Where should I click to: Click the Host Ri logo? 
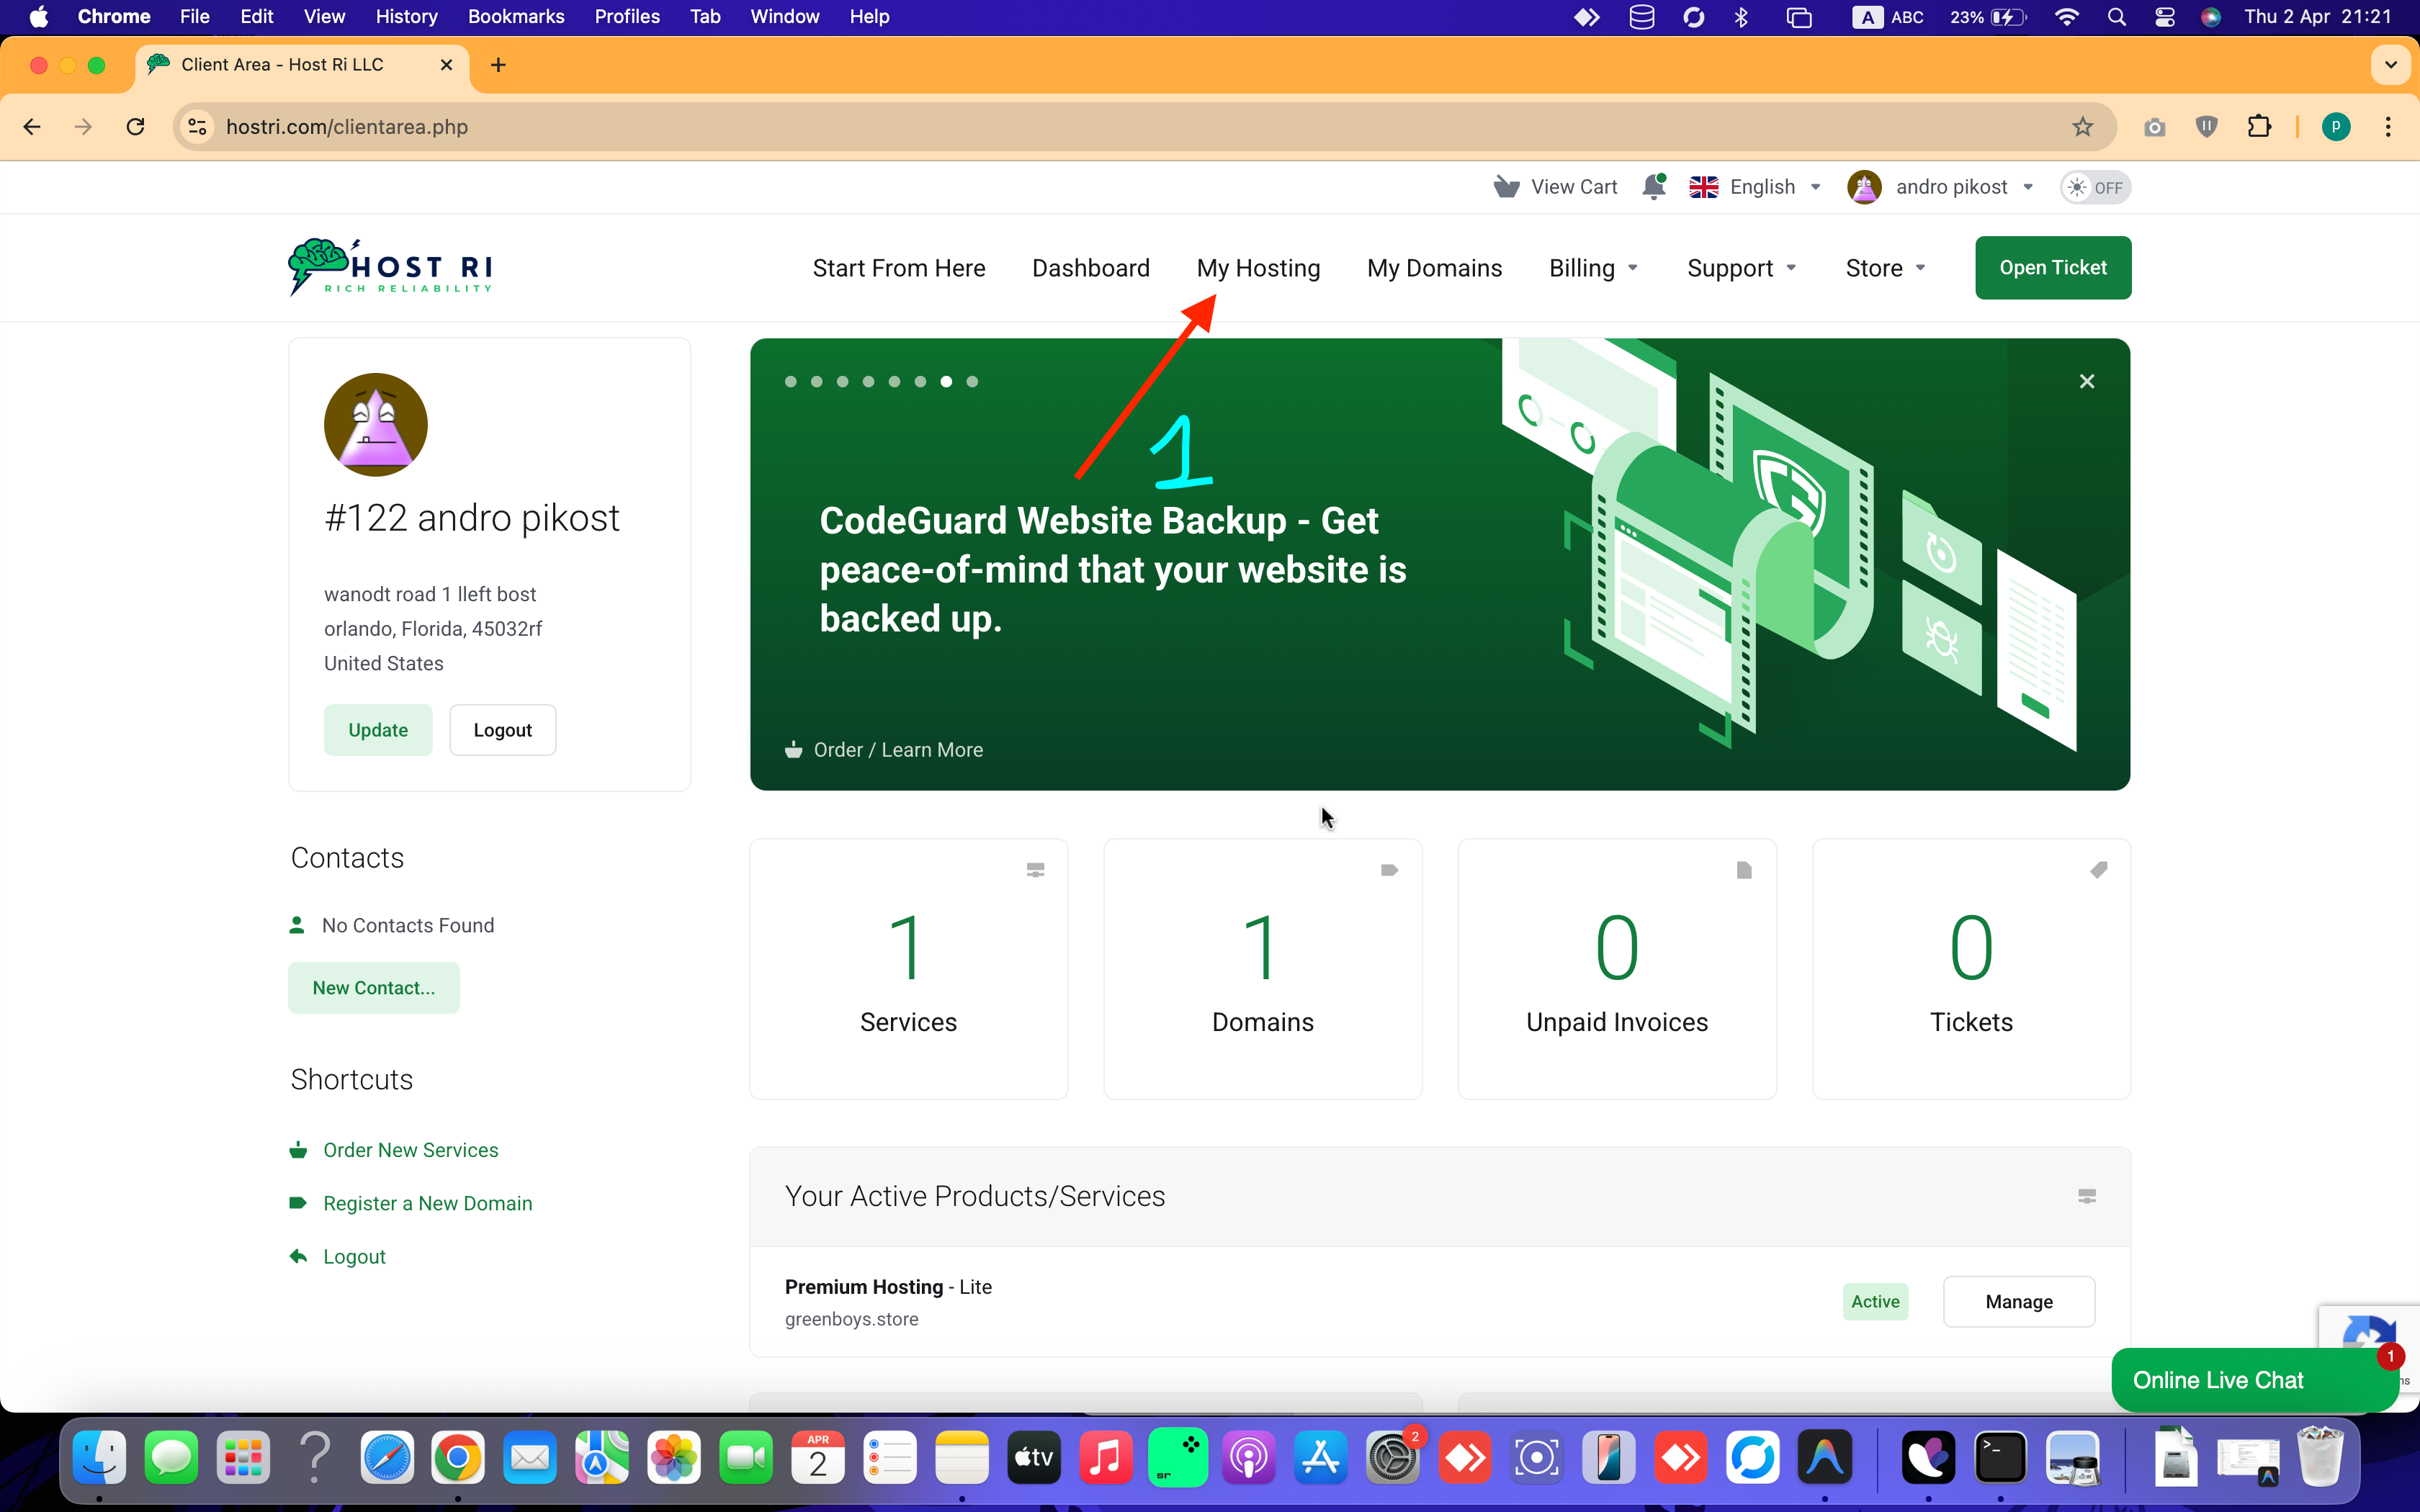(x=390, y=267)
